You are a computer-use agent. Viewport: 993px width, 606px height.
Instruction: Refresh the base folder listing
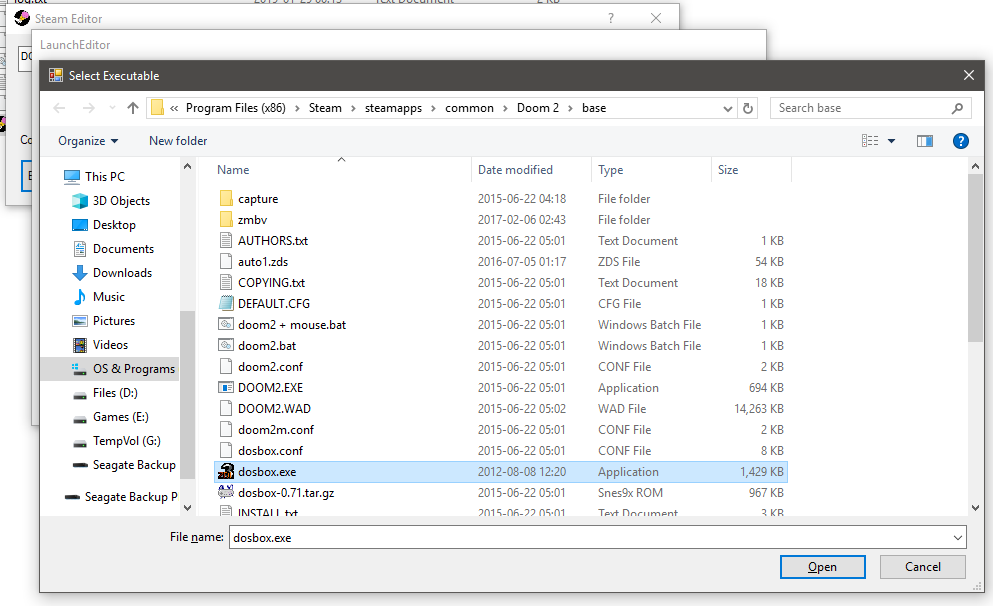[748, 108]
